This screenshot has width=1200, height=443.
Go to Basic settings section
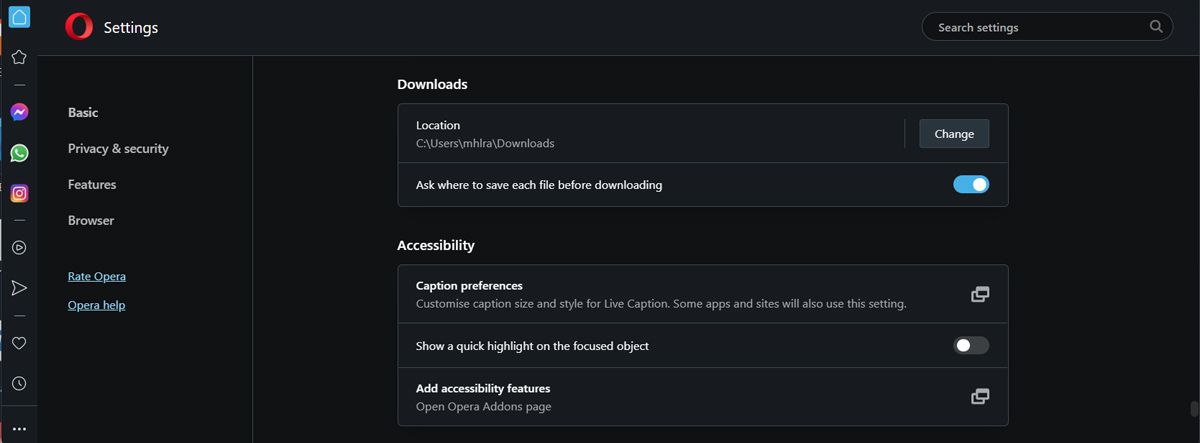[83, 113]
